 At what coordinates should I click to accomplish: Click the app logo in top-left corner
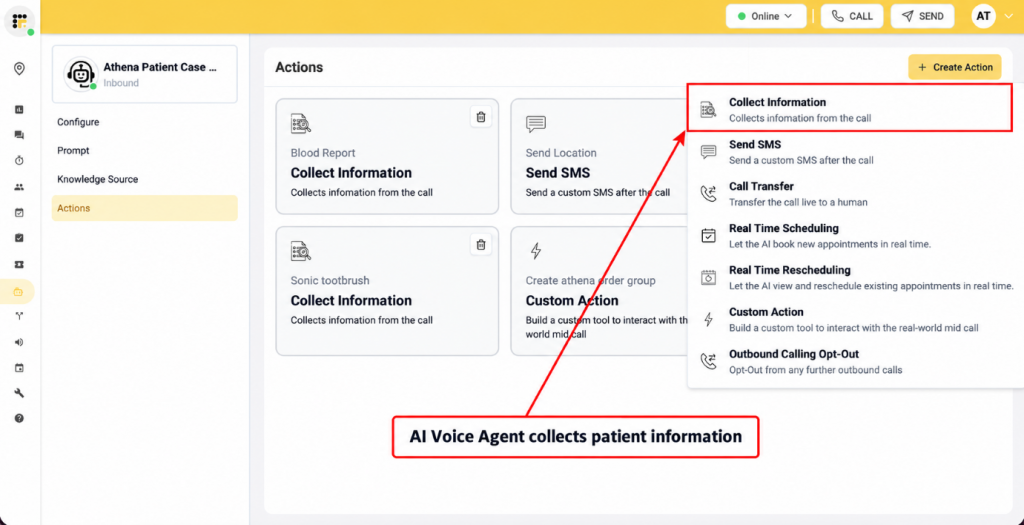click(20, 20)
